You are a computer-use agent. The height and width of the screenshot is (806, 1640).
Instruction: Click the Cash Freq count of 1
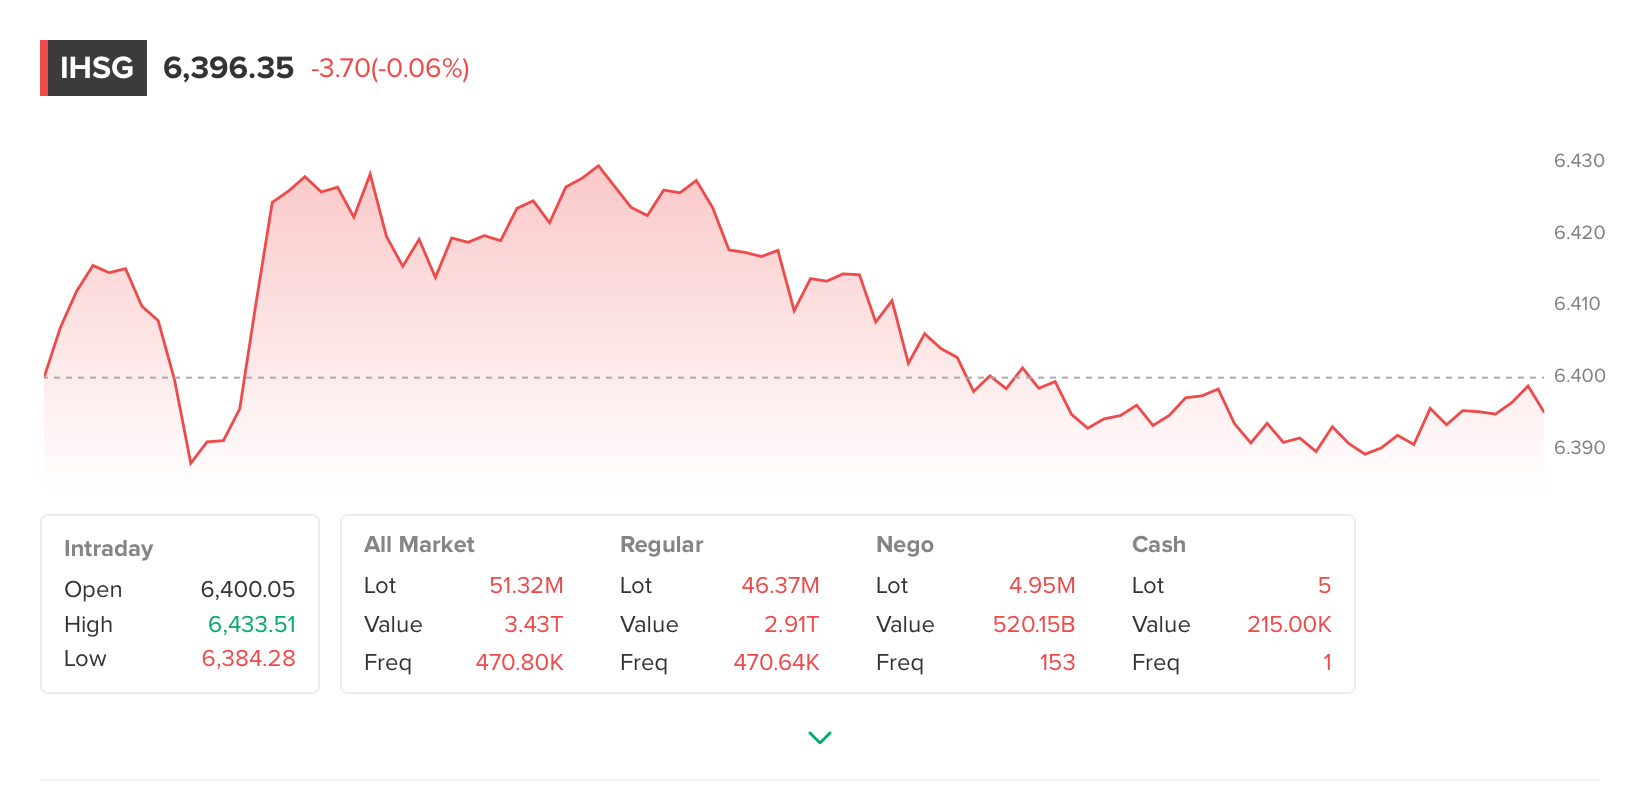pos(1327,662)
